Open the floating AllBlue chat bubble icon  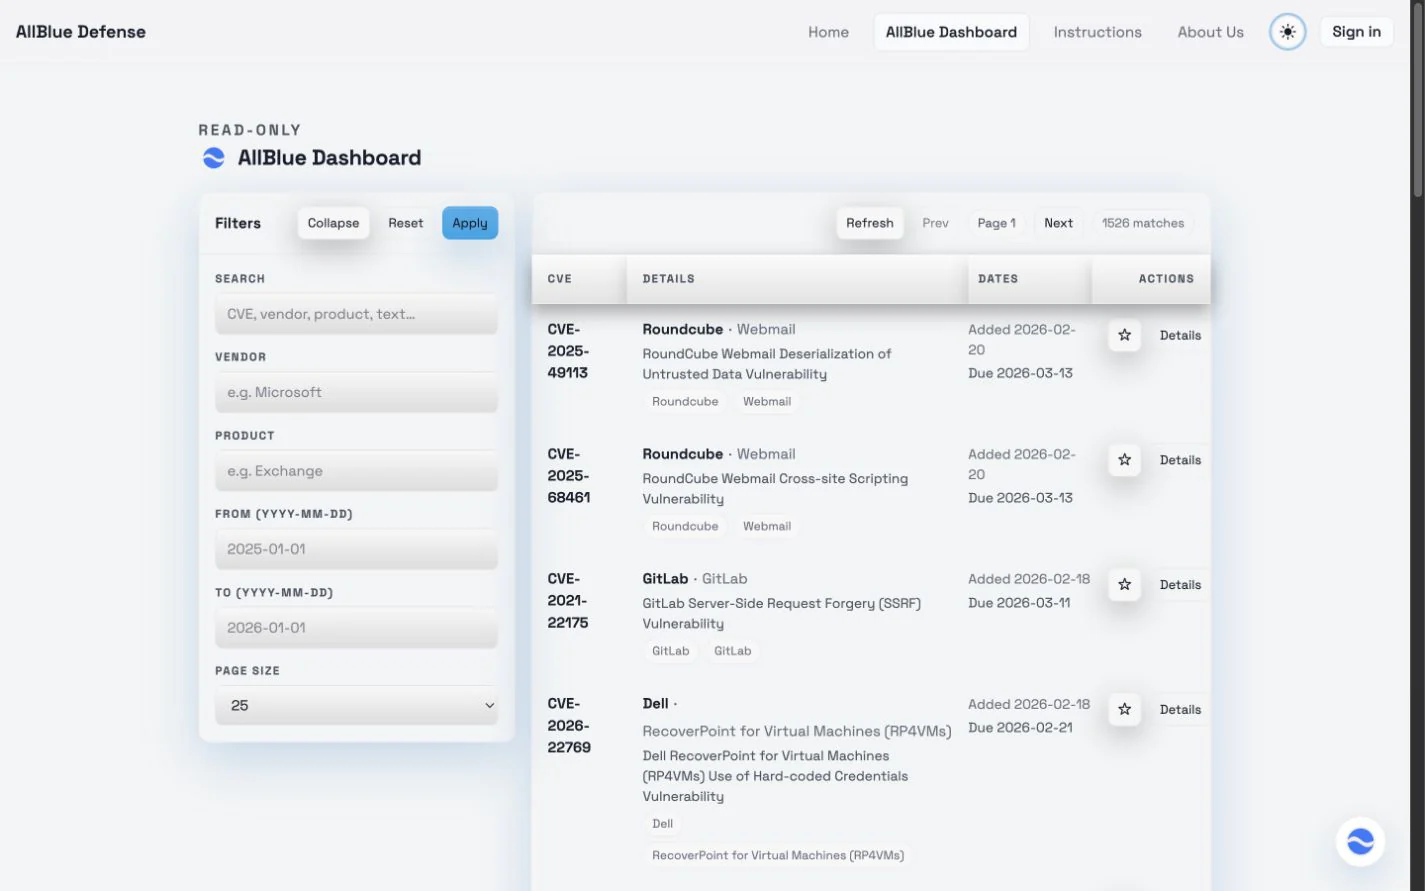pyautogui.click(x=1360, y=841)
